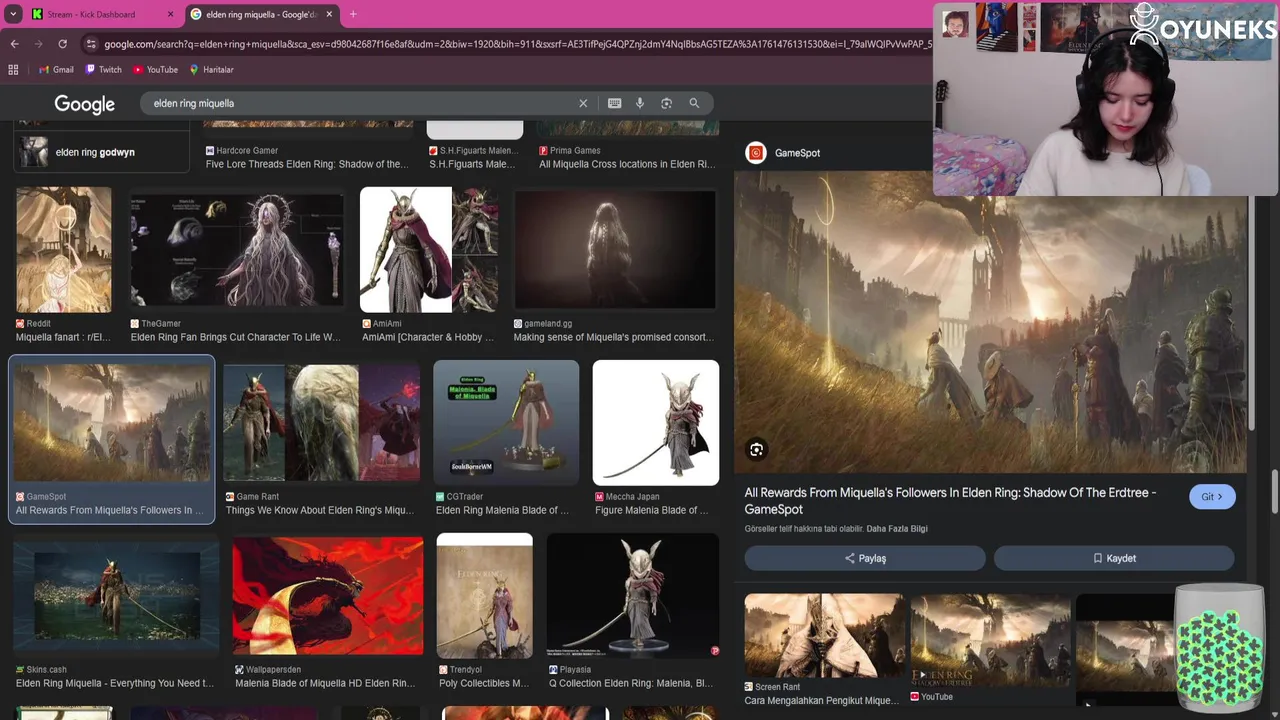Open the All Rewards From Miquella's Followers title link
Screen dimensions: 1280x720
[950, 501]
